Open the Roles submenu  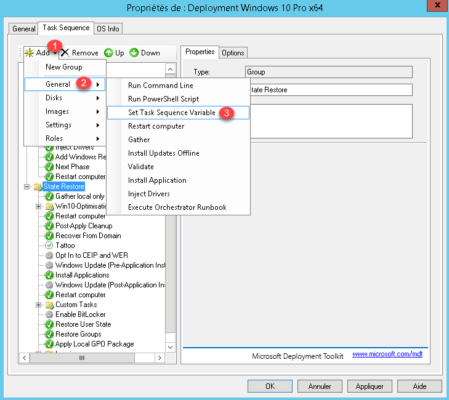point(65,138)
